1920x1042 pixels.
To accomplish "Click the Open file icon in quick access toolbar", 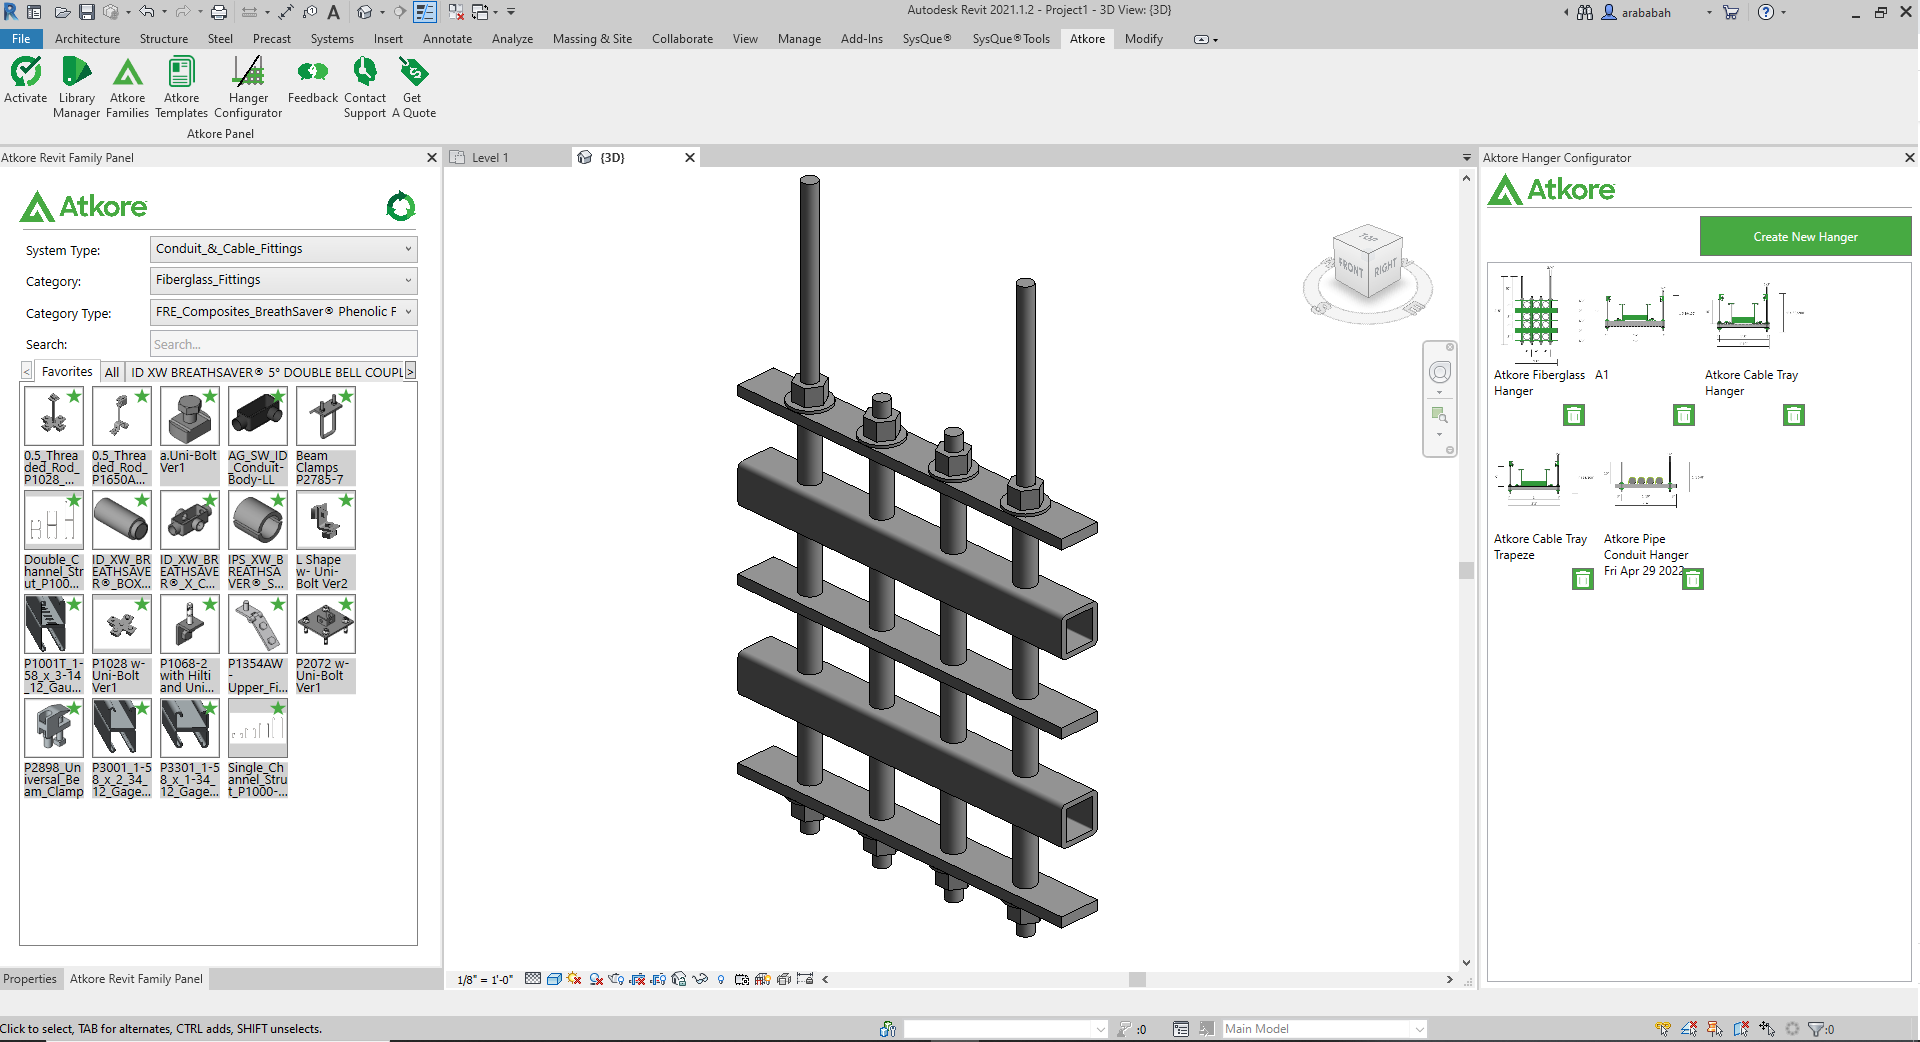I will point(62,12).
